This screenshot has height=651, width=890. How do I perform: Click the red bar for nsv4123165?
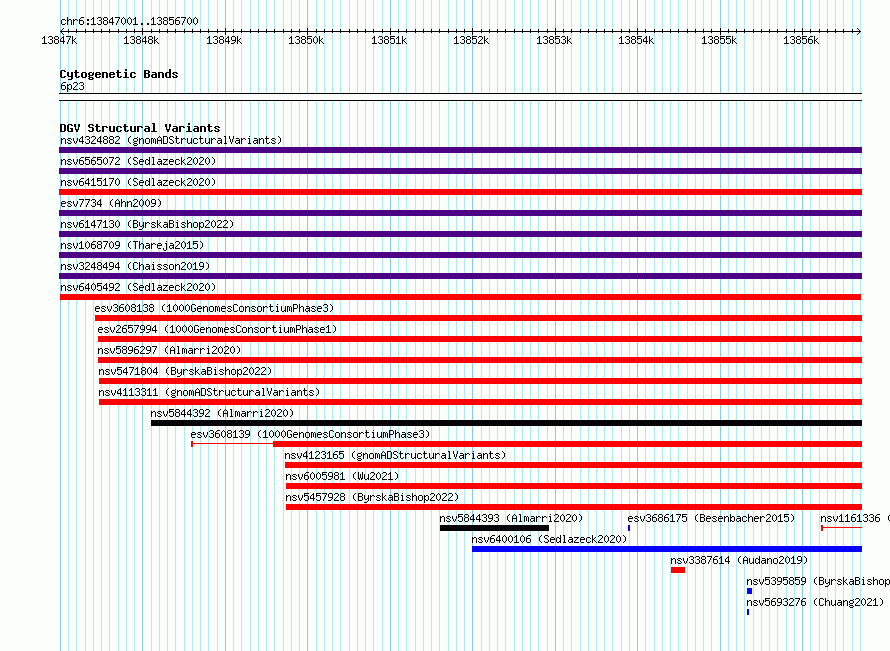tap(573, 465)
